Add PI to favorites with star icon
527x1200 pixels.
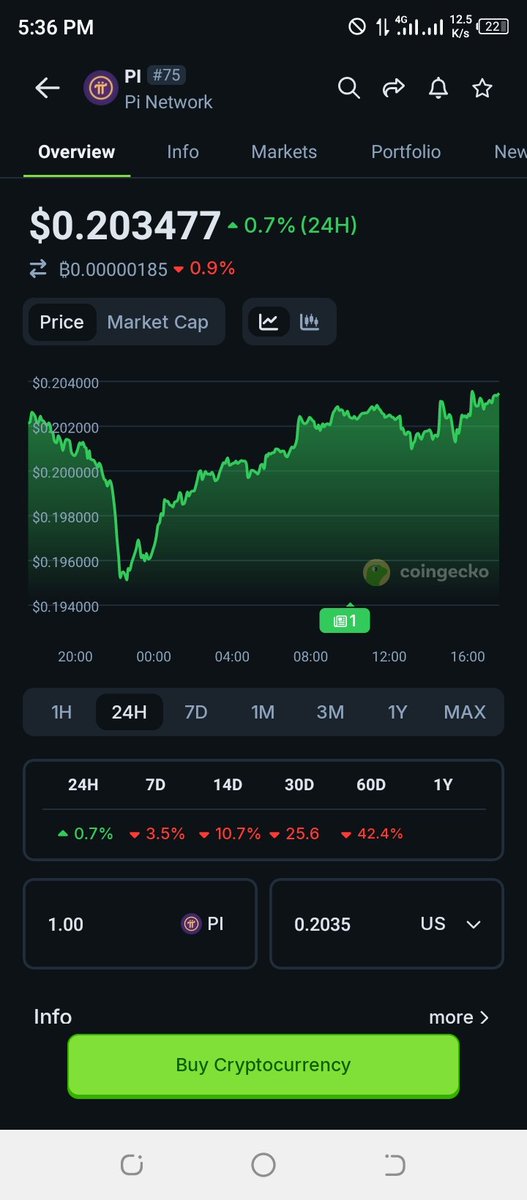coord(482,88)
